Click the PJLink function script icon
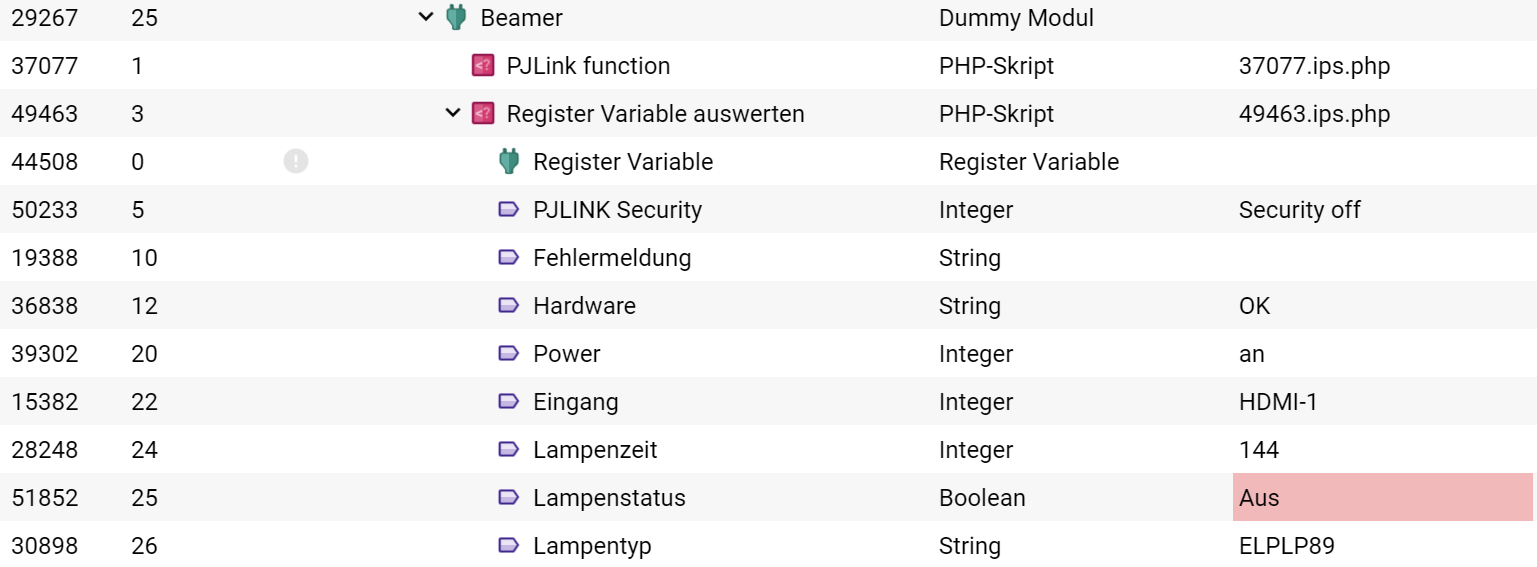The height and width of the screenshot is (567, 1537). pos(483,66)
